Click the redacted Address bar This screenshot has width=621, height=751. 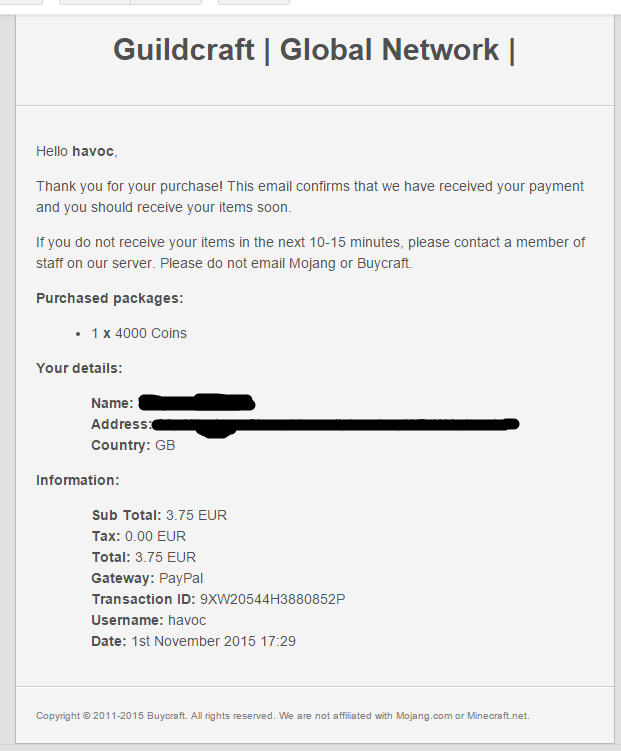click(335, 425)
